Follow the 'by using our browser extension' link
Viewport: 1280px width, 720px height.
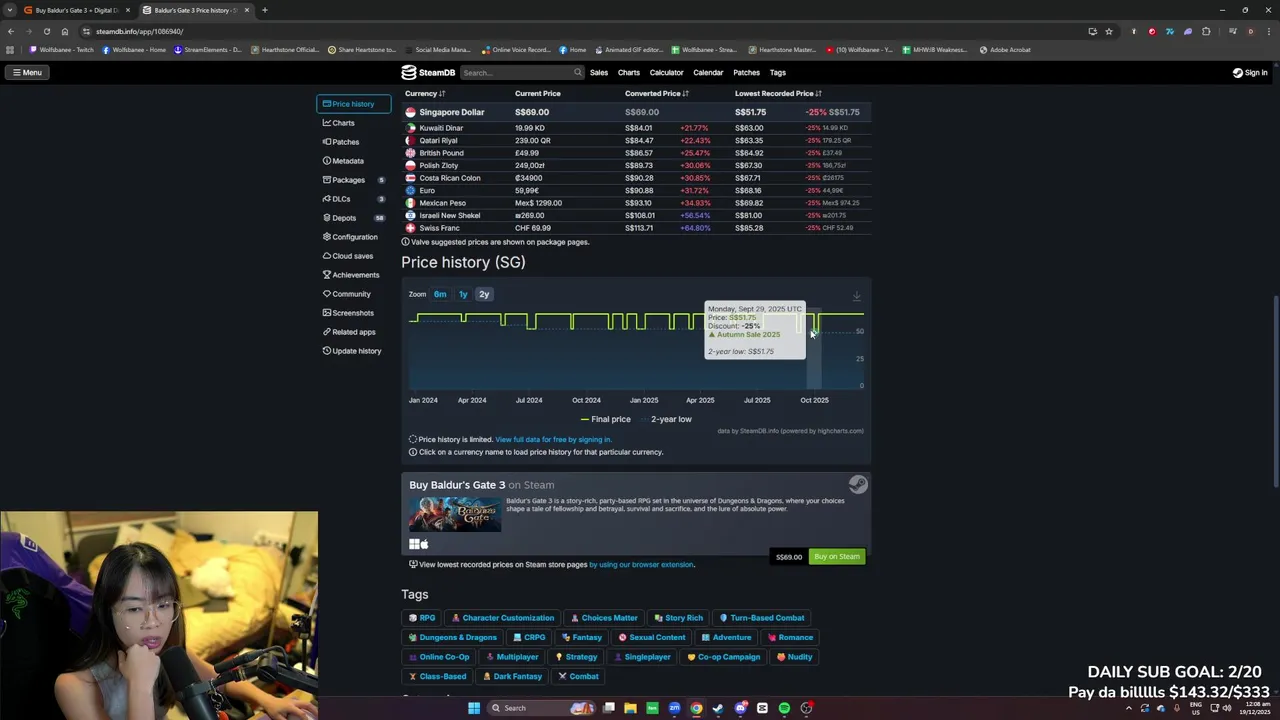coord(641,565)
